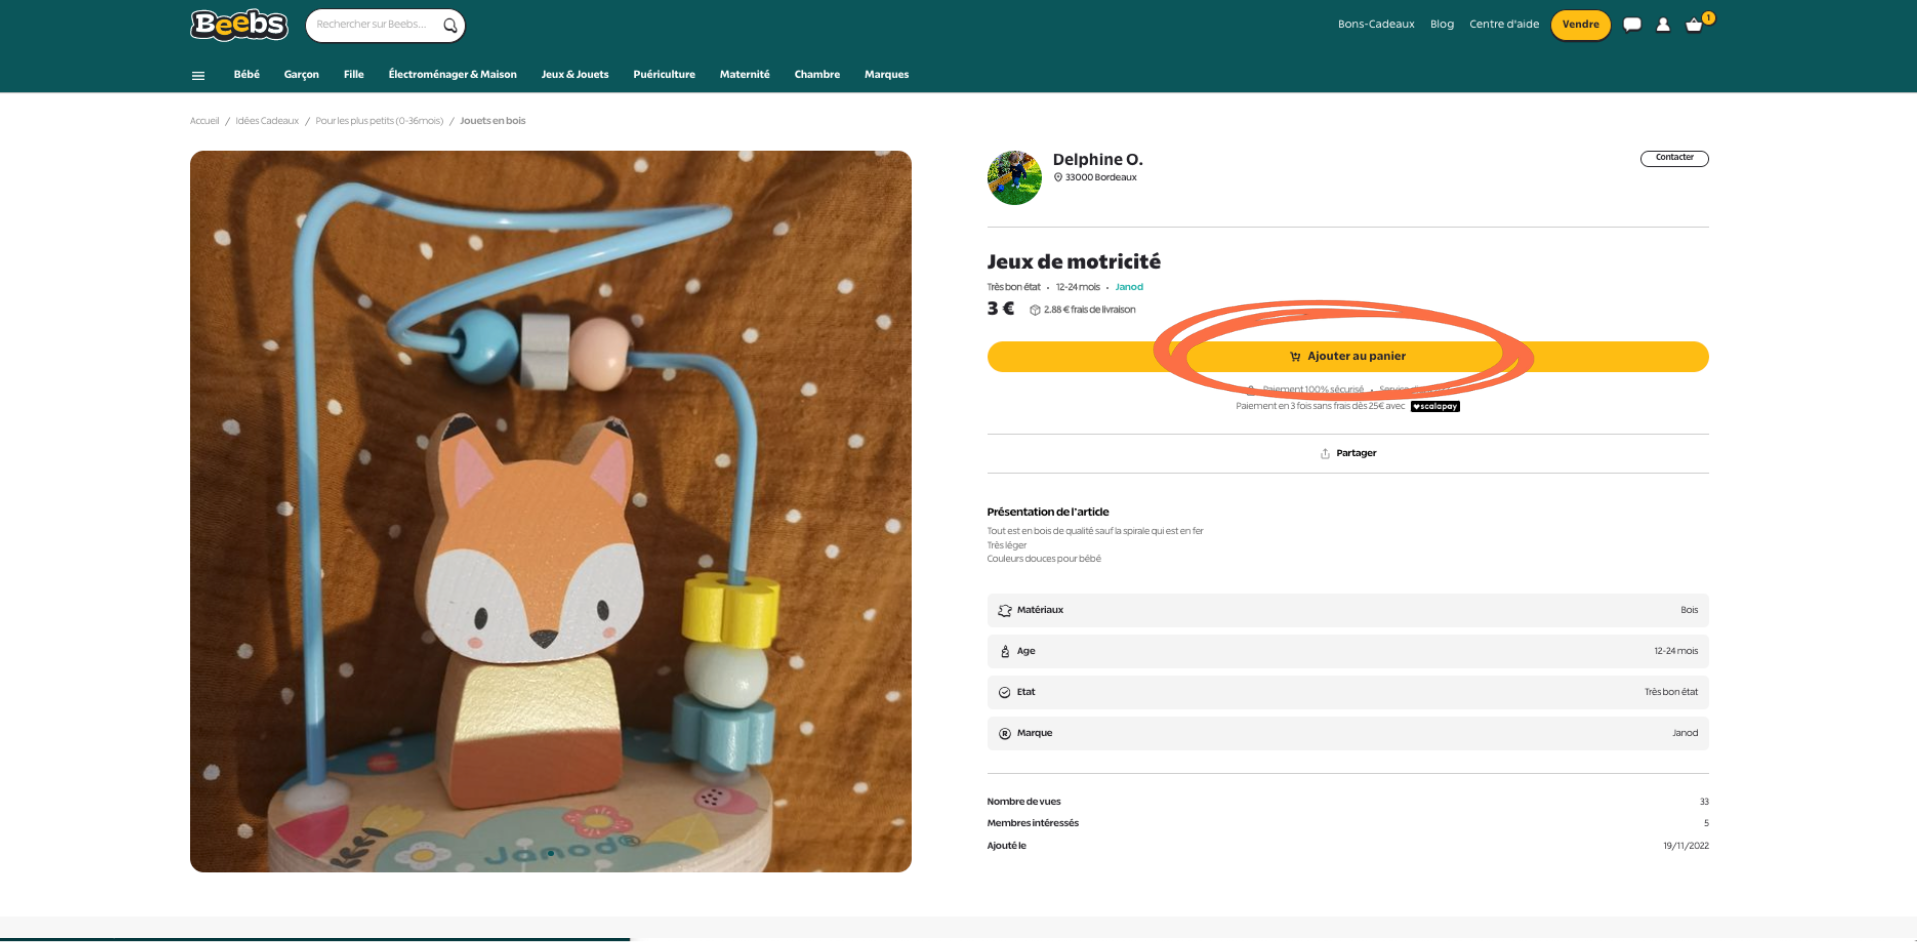Open the Chambre menu
The height and width of the screenshot is (943, 1917).
pyautogui.click(x=817, y=74)
